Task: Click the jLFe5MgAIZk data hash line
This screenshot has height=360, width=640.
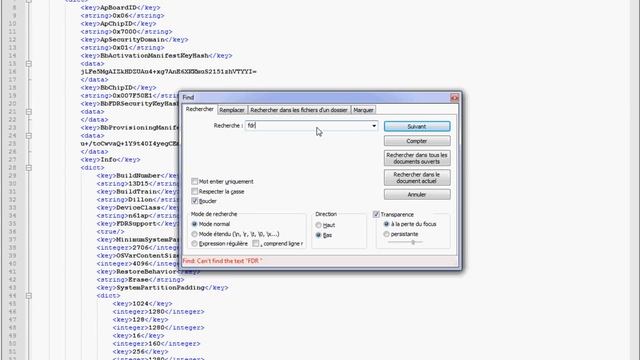Action: 169,72
